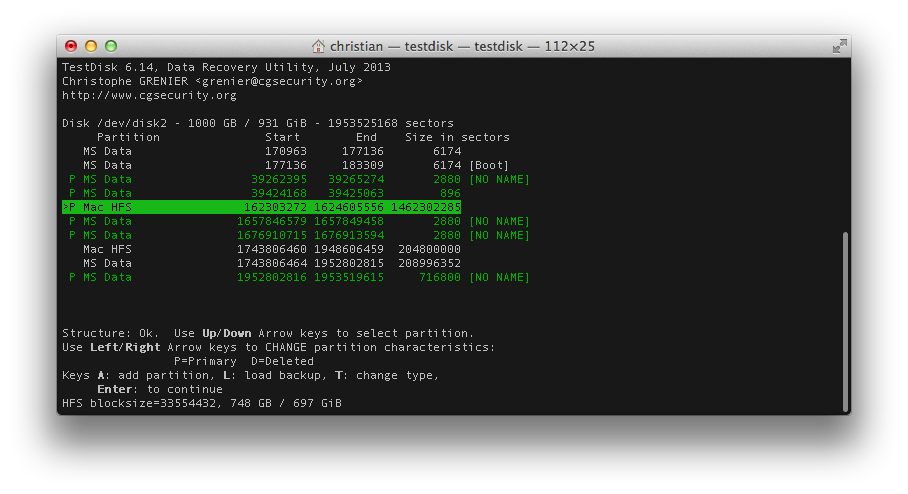Click the 'Size in sectors' column header
This screenshot has height=494, width=908.
pos(457,137)
